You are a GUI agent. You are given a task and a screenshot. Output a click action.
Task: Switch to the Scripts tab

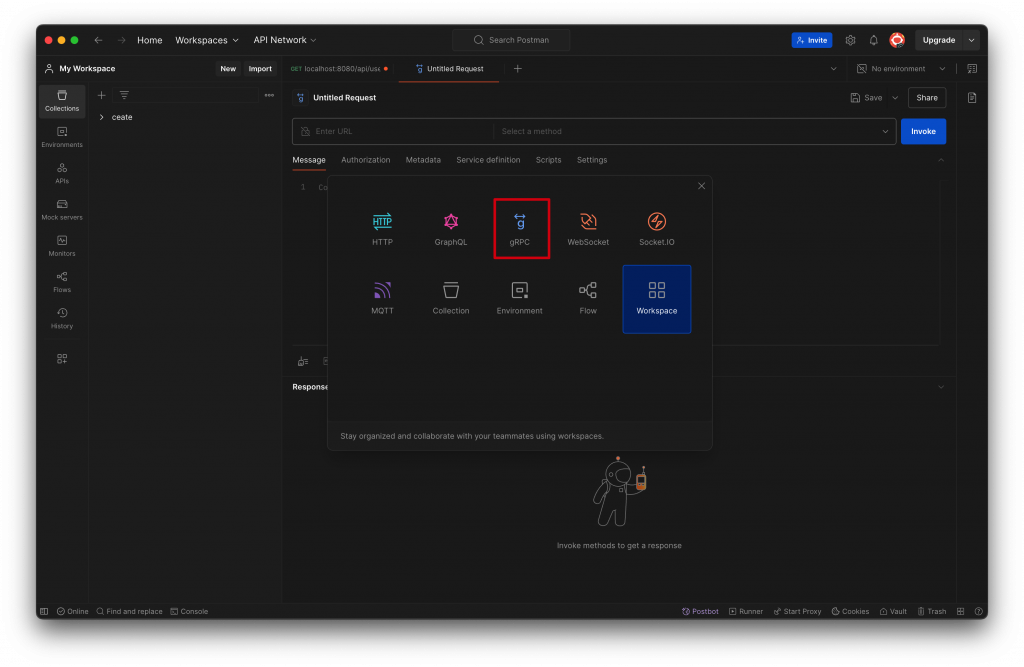tap(549, 160)
